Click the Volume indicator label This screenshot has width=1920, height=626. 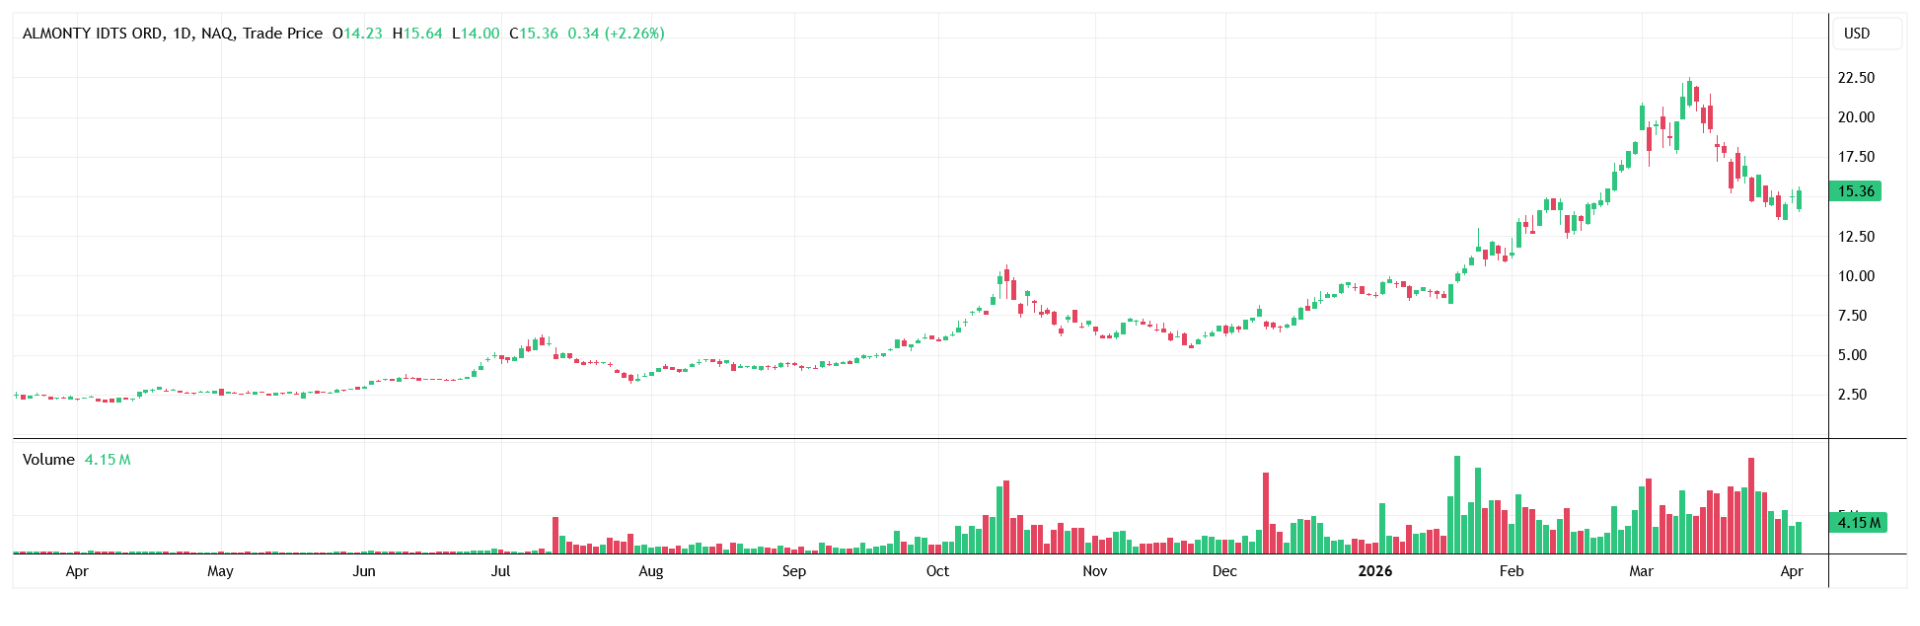pos(48,459)
